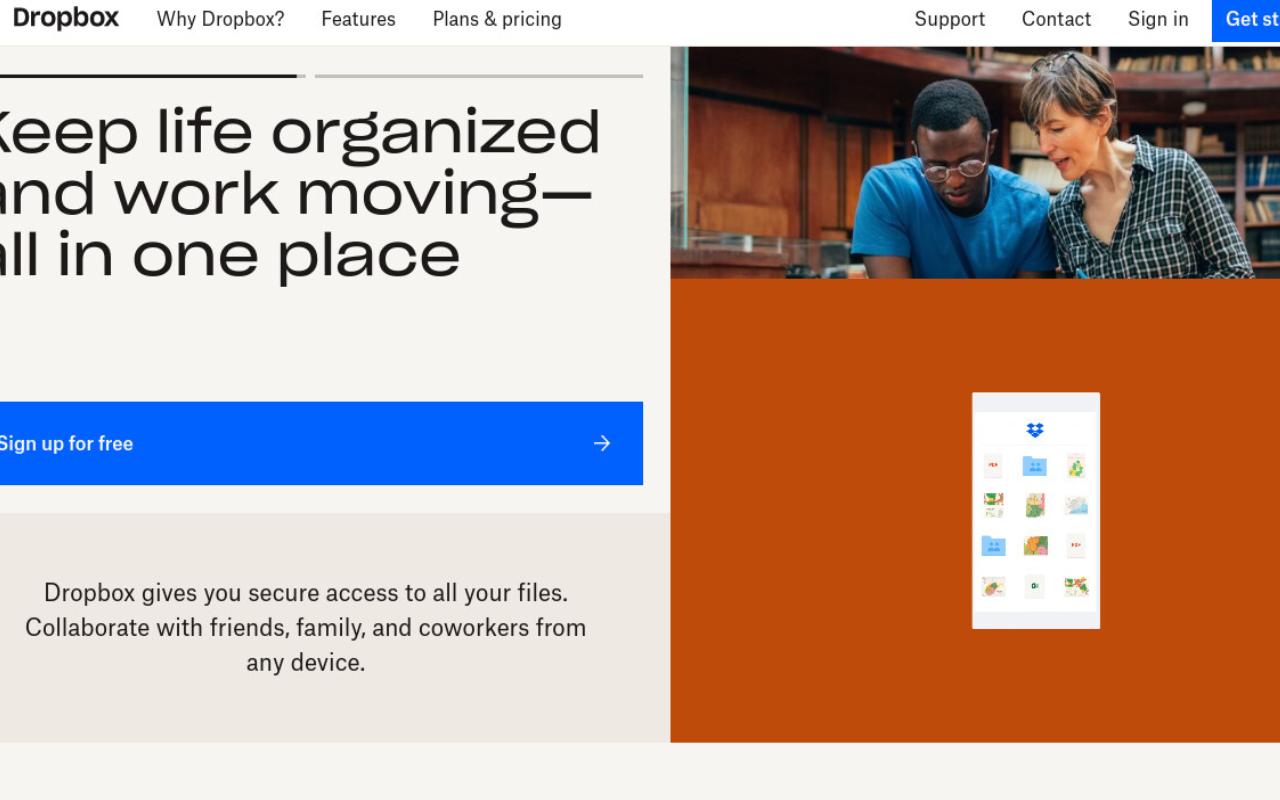Open the Support link

(x=949, y=19)
